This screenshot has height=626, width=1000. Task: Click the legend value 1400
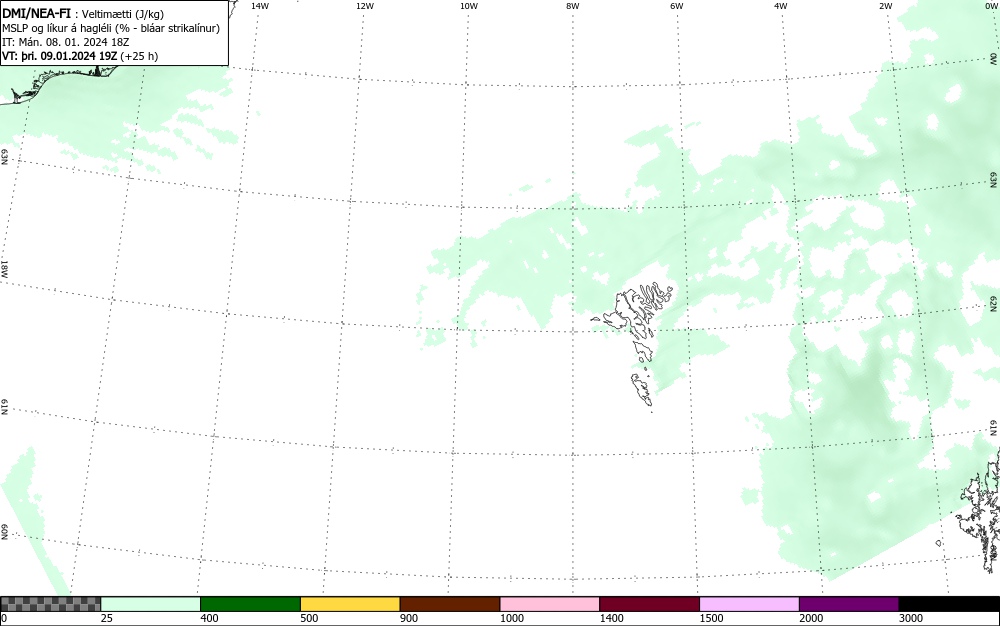pos(612,618)
